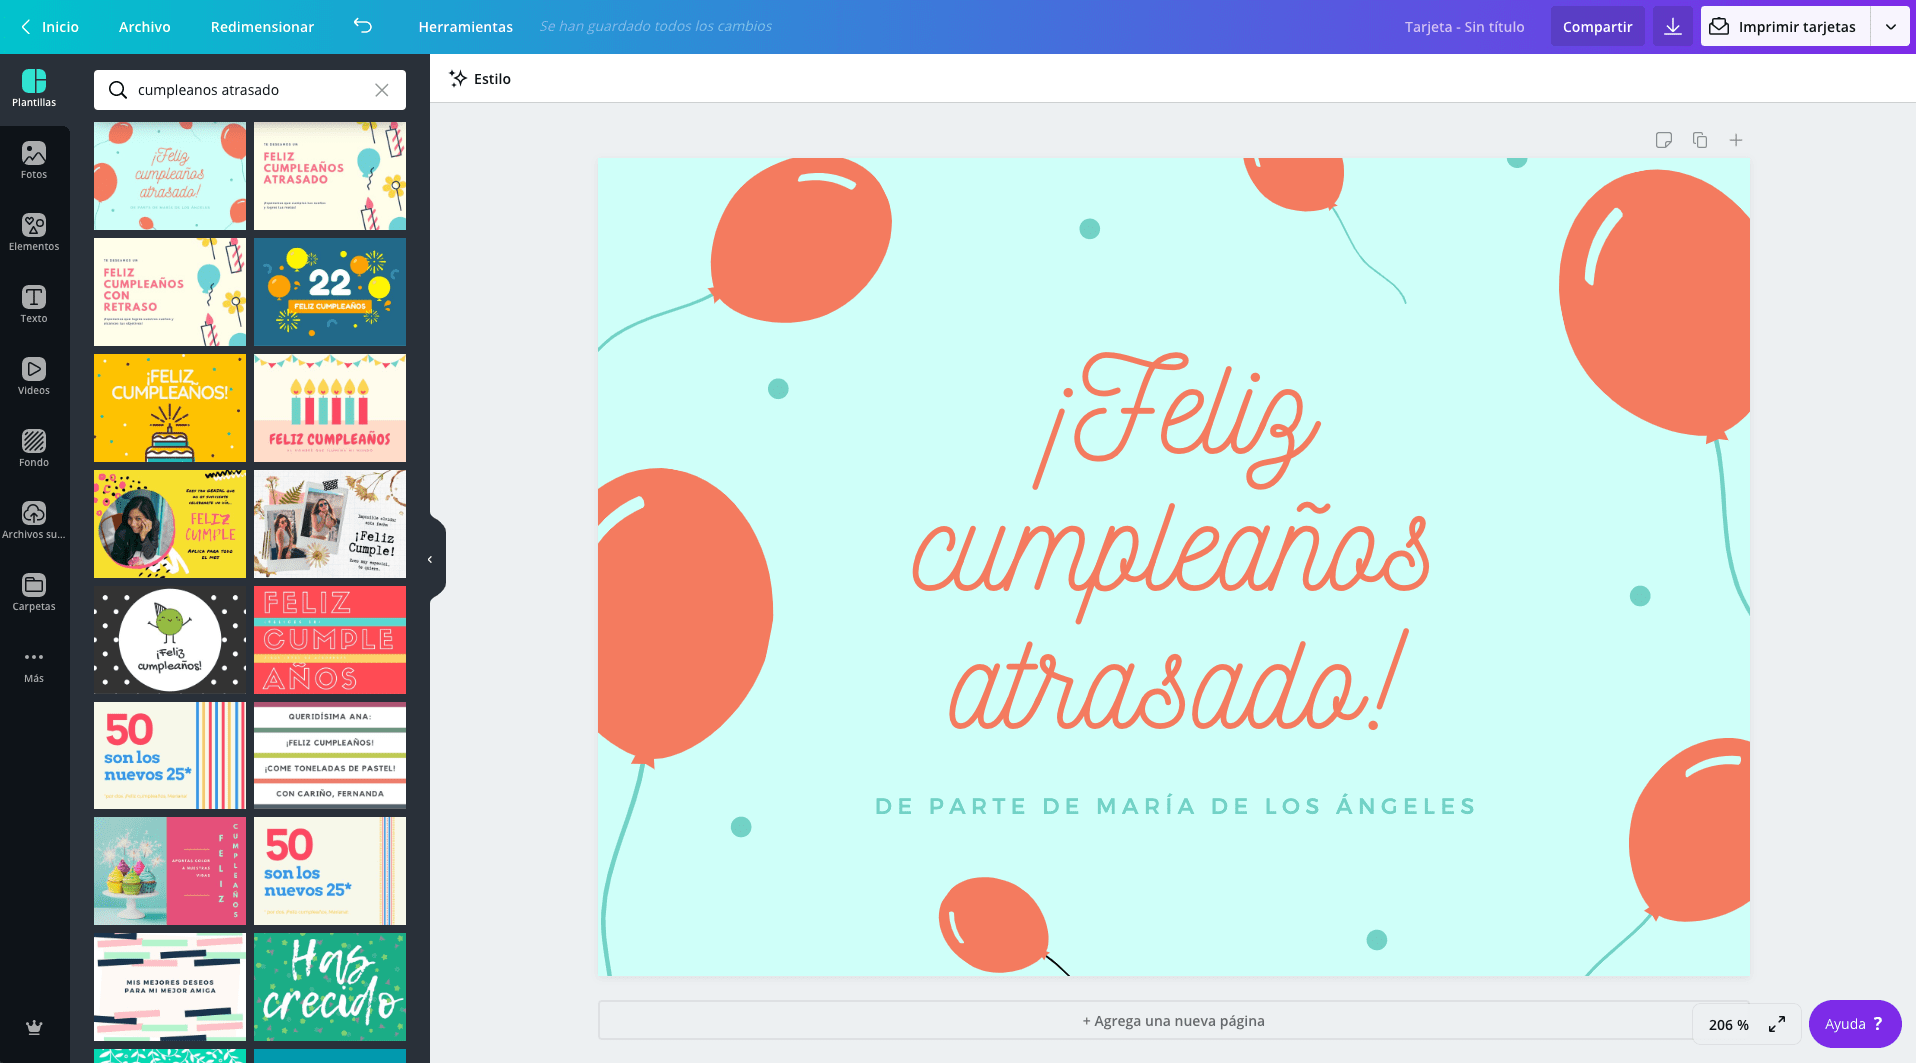Screen dimensions: 1916x1063
Task: Edit the title Tarjeta - Sin título
Action: click(x=1464, y=27)
